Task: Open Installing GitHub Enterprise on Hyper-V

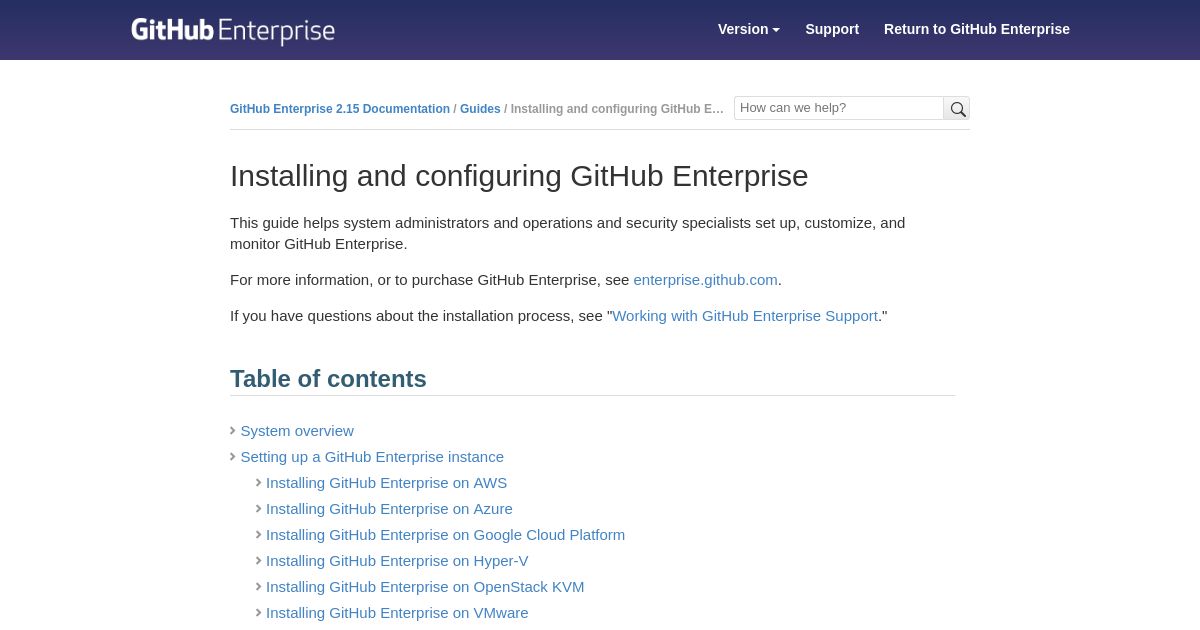Action: [x=397, y=561]
